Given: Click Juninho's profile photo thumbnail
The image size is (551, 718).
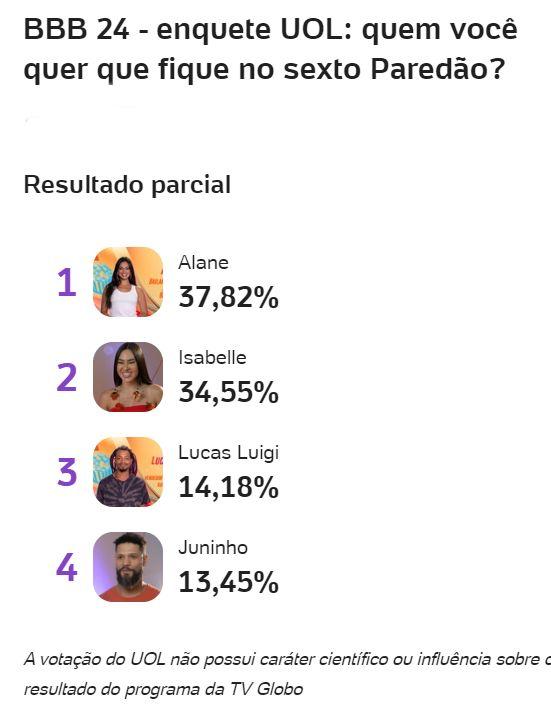Looking at the screenshot, I should (x=128, y=566).
